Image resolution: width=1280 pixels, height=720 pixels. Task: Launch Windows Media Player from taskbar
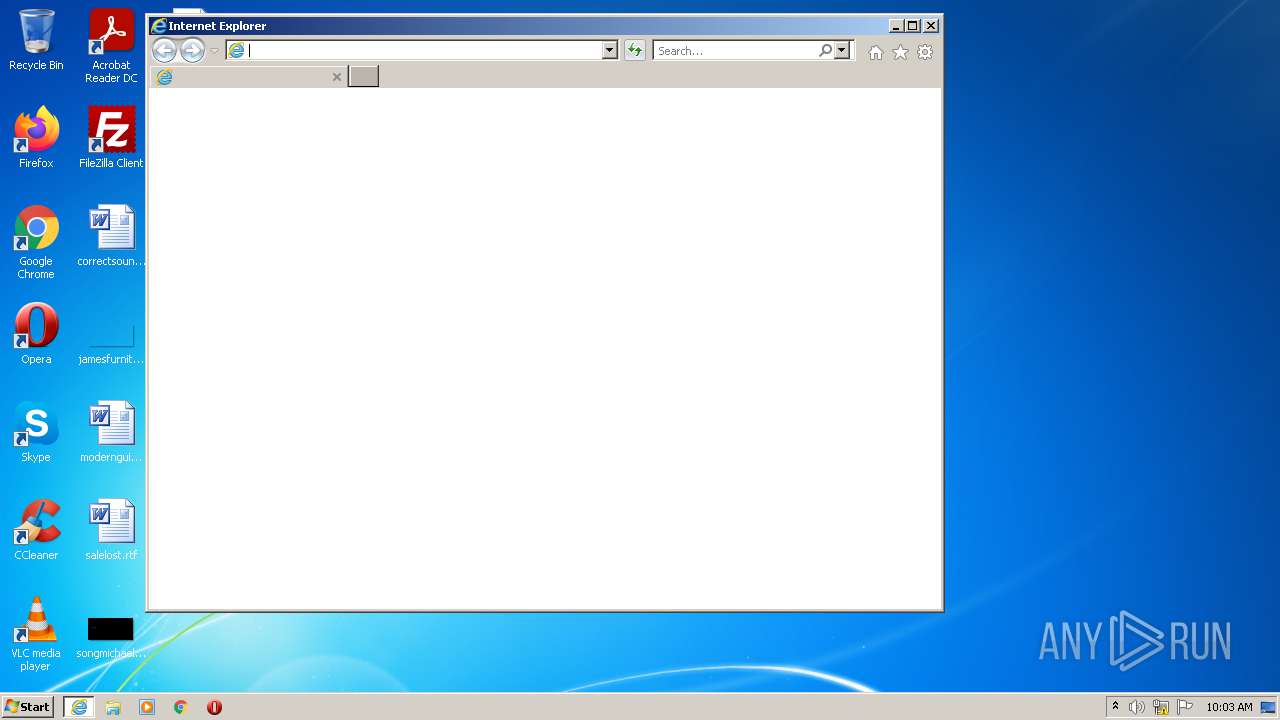tap(147, 707)
